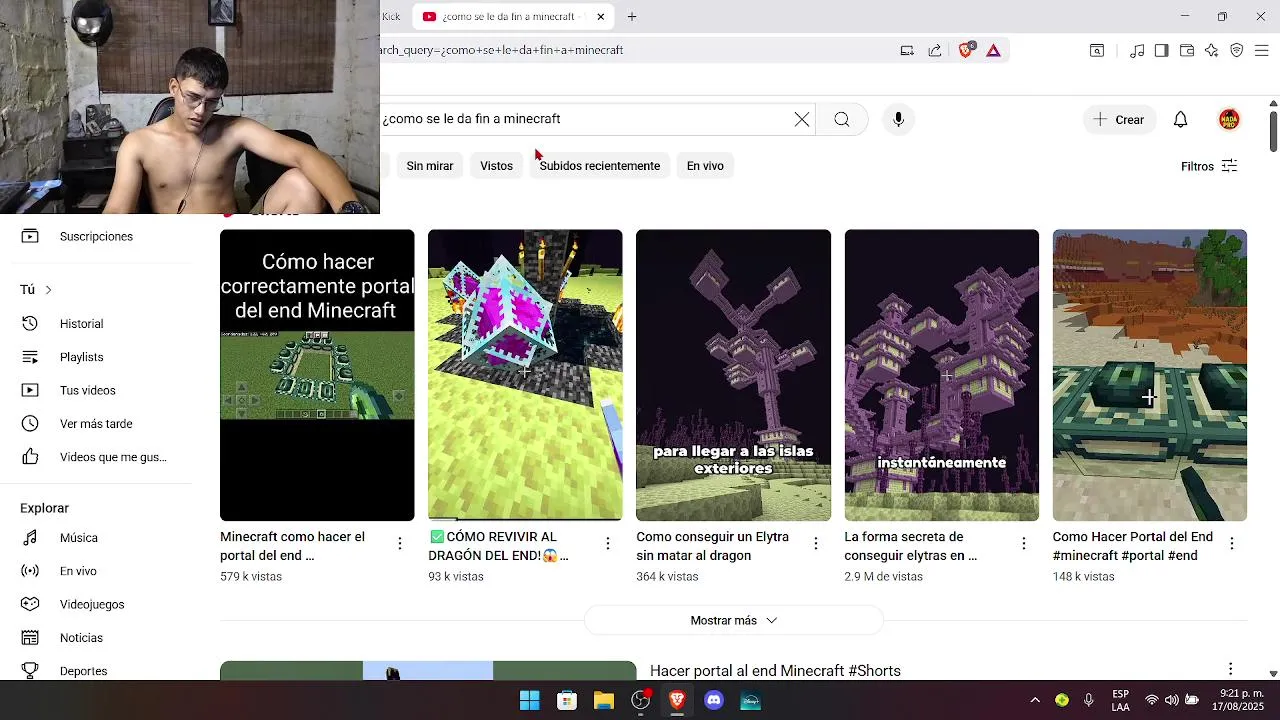Open options for 'Como Hacer Portal del End' short
This screenshot has width=1280, height=720.
pyautogui.click(x=1231, y=543)
